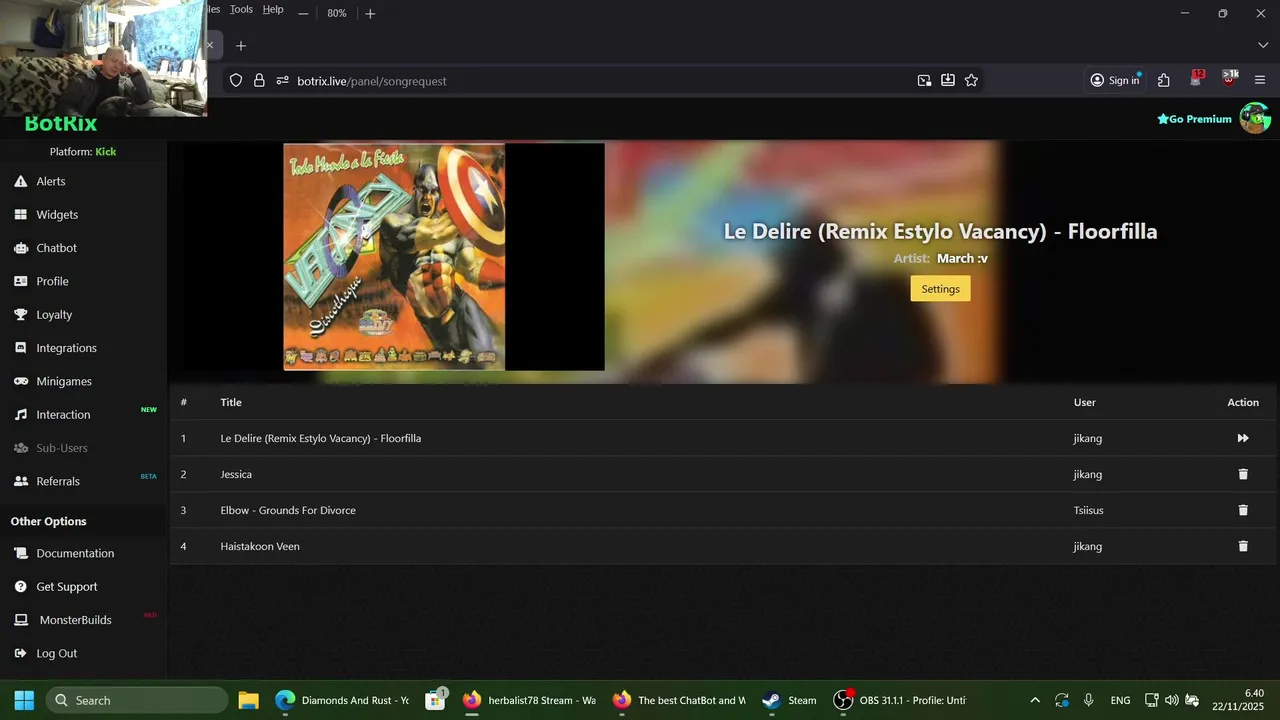Click the yellow Settings button
Image resolution: width=1280 pixels, height=720 pixels.
940,289
